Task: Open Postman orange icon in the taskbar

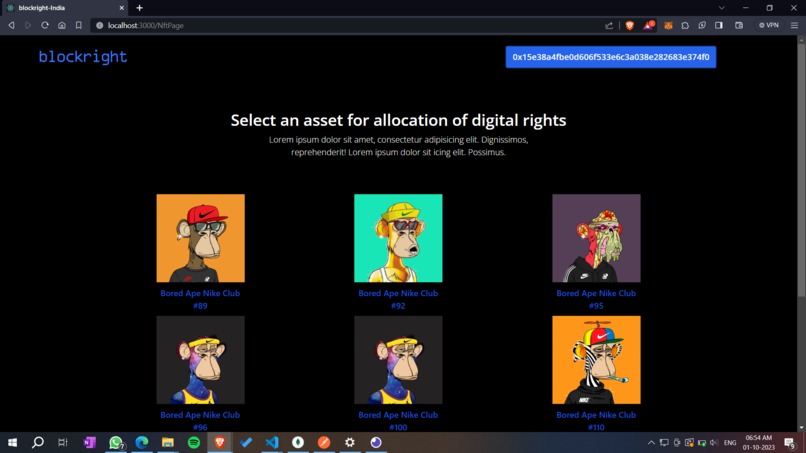Action: [324, 442]
